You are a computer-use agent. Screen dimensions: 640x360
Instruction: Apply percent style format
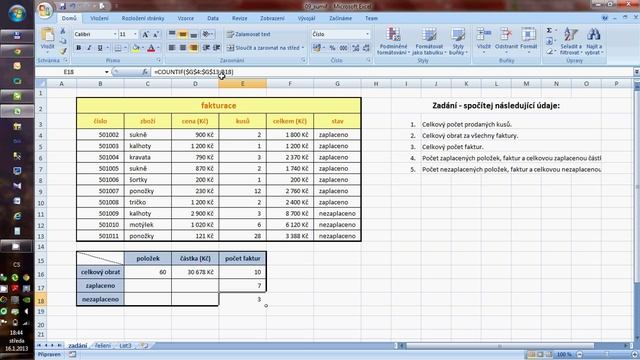coord(332,48)
